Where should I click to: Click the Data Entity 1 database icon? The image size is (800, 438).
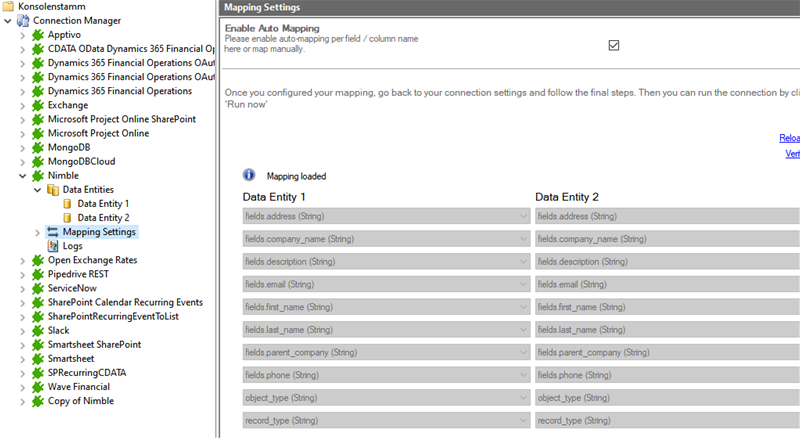point(68,203)
